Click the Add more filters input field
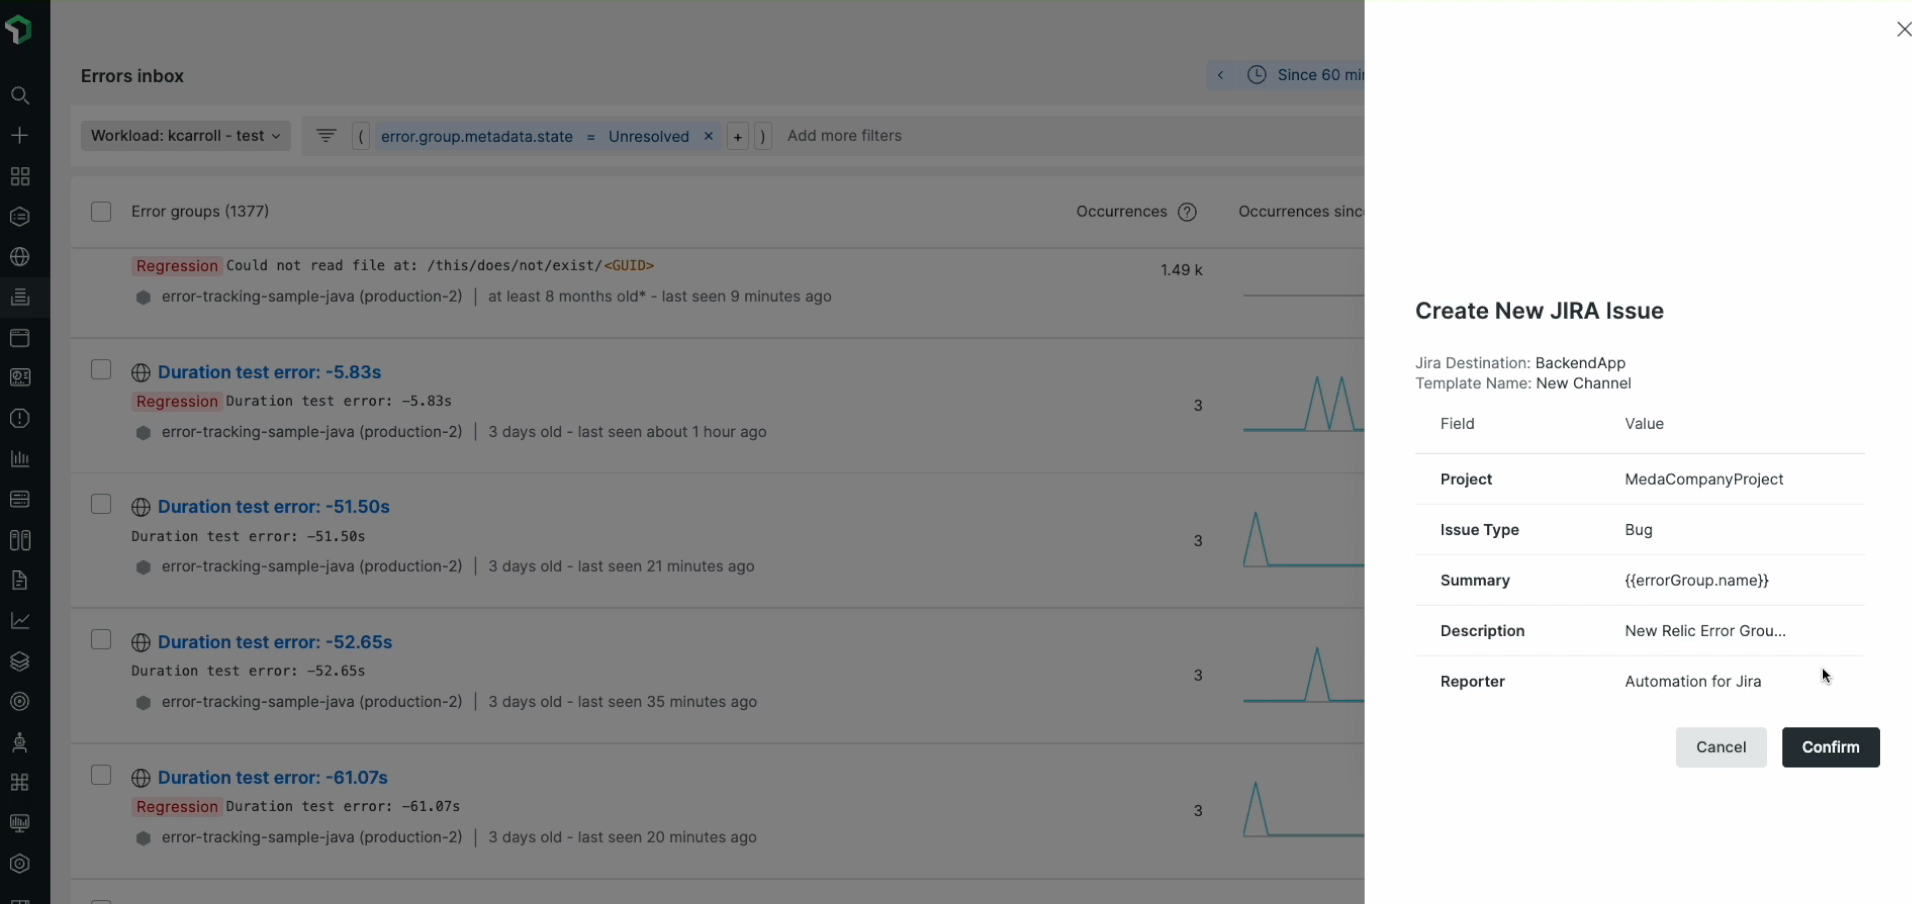Image resolution: width=1912 pixels, height=904 pixels. click(844, 136)
